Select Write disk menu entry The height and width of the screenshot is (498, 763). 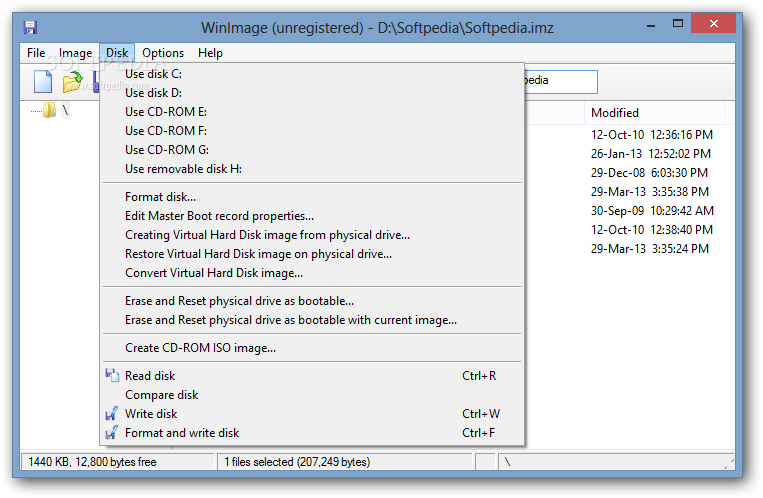click(x=312, y=414)
